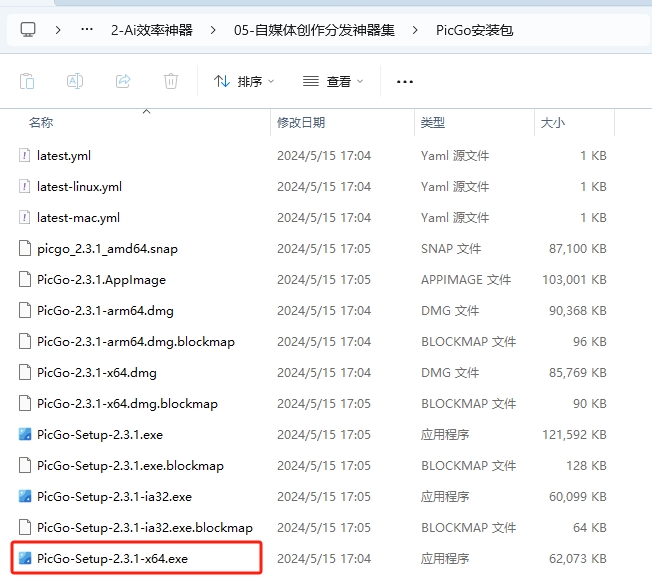Open the 查看 view dropdown
The image size is (652, 581).
tap(333, 81)
